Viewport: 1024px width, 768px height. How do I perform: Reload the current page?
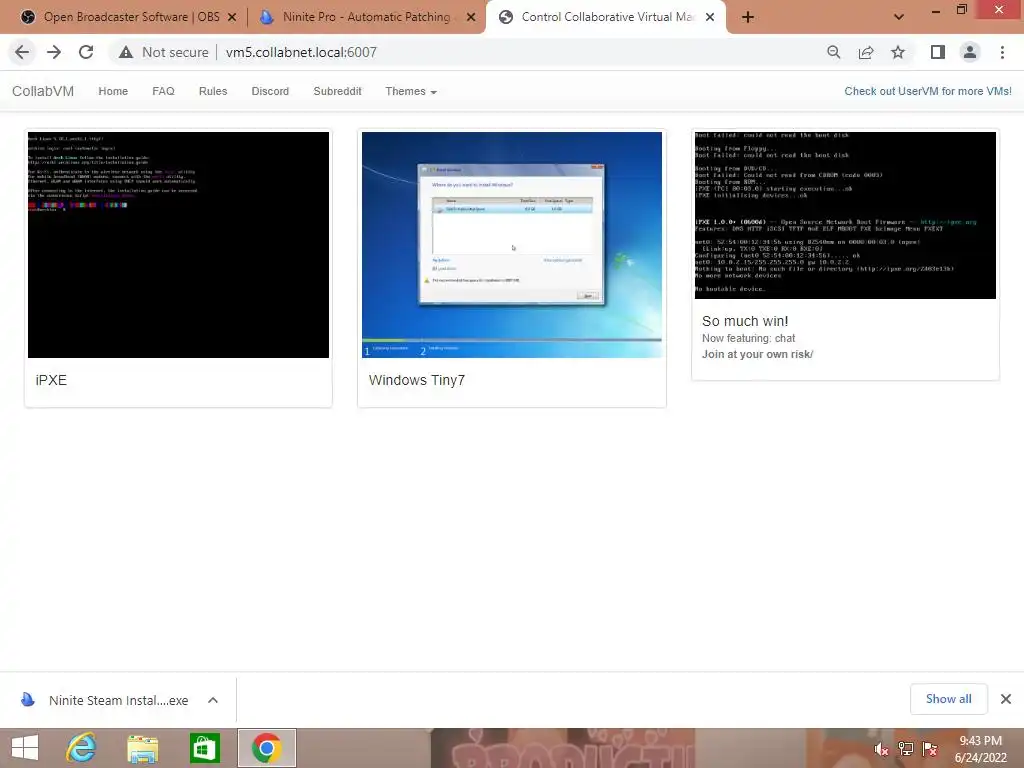pyautogui.click(x=86, y=52)
